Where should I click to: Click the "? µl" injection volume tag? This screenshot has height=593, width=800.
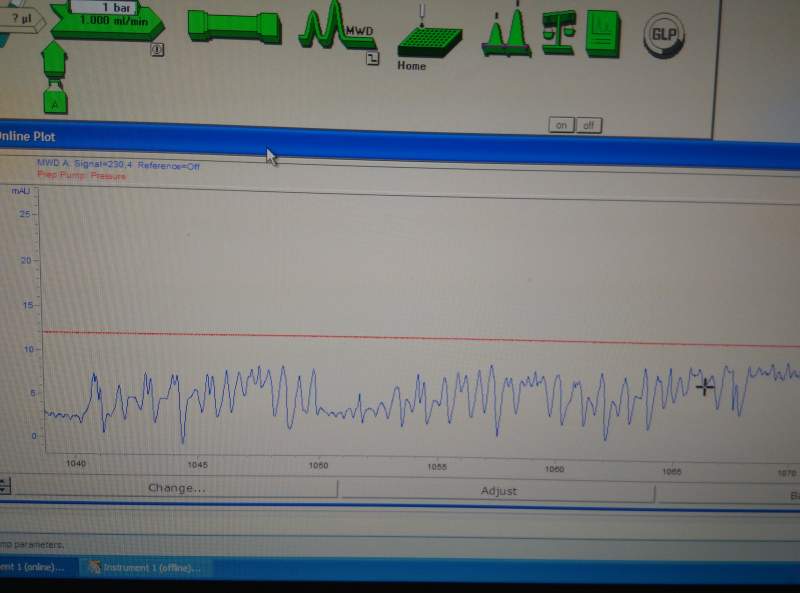click(20, 19)
